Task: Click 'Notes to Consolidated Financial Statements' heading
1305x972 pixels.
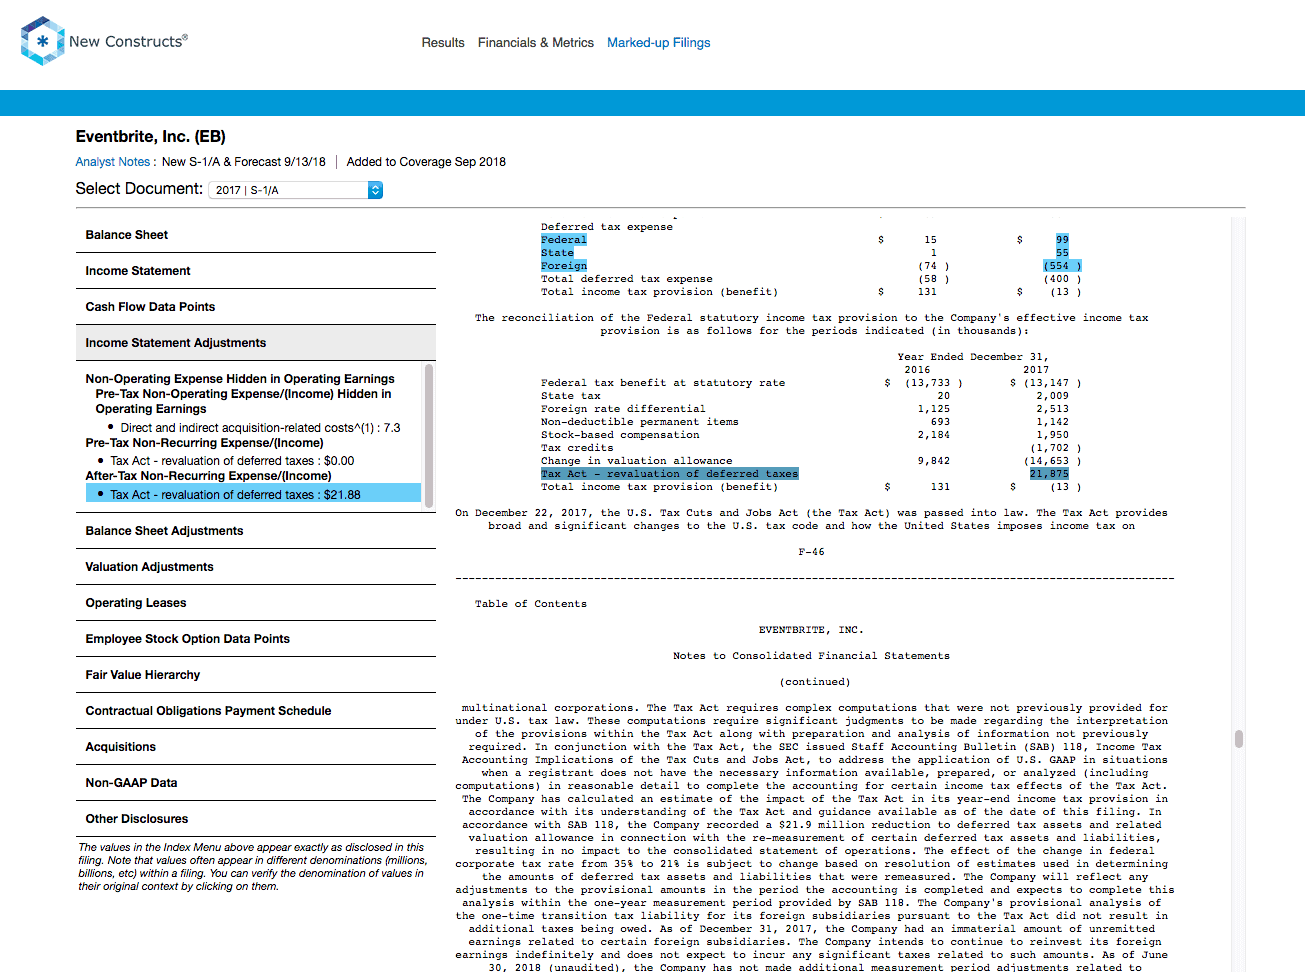Action: [812, 656]
